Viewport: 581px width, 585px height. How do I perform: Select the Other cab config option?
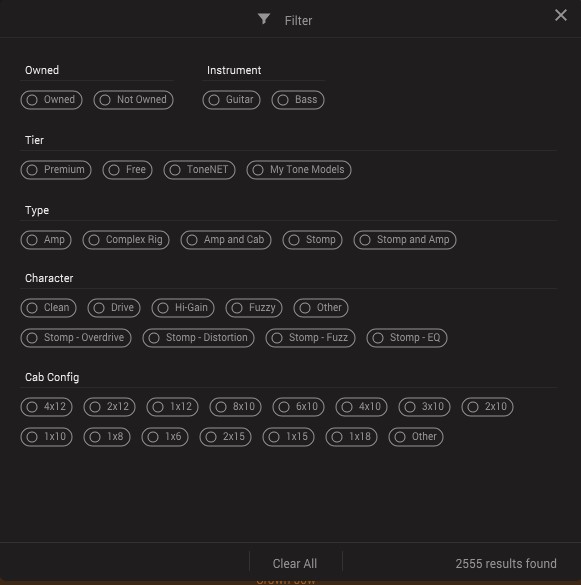tap(416, 437)
